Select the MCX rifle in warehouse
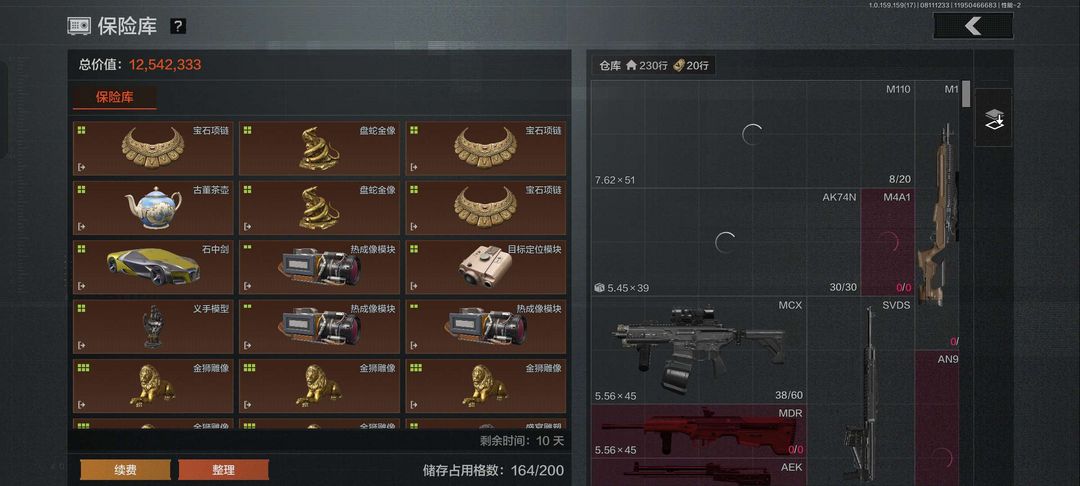The width and height of the screenshot is (1080, 486). pos(698,350)
